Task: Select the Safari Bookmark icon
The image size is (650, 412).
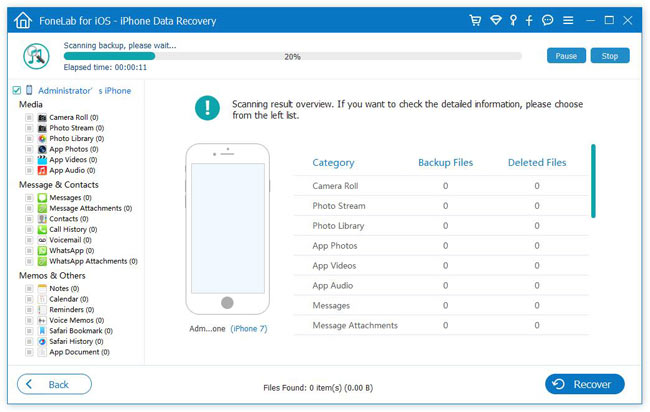Action: coord(42,331)
